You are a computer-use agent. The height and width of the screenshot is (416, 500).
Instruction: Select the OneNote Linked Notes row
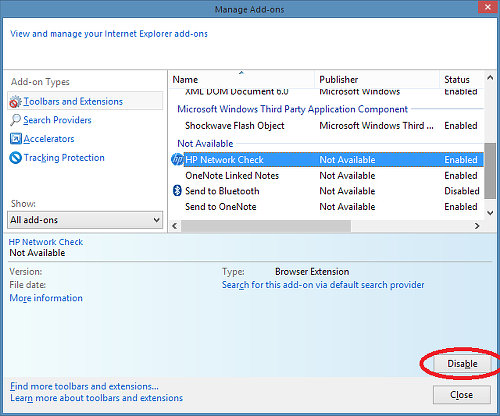point(327,175)
